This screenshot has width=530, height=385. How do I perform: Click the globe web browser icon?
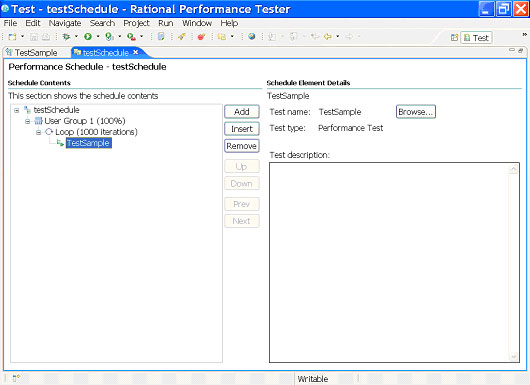[x=251, y=37]
